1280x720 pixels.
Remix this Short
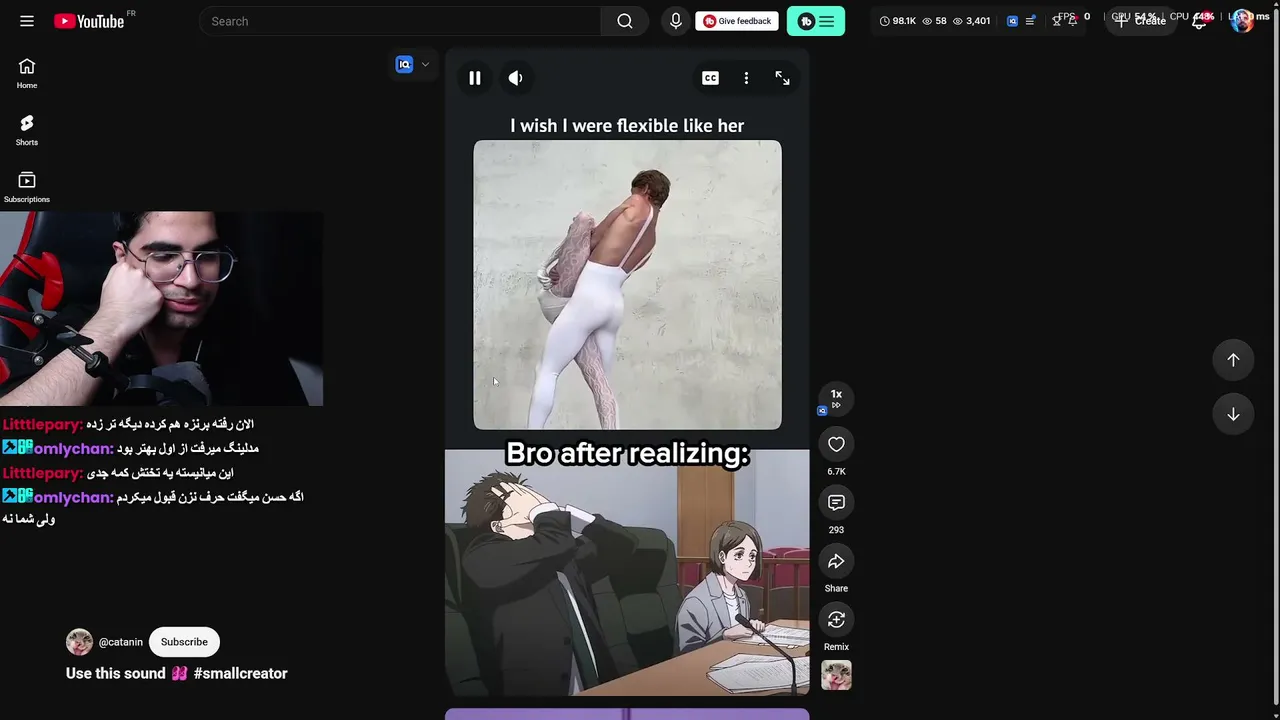836,620
